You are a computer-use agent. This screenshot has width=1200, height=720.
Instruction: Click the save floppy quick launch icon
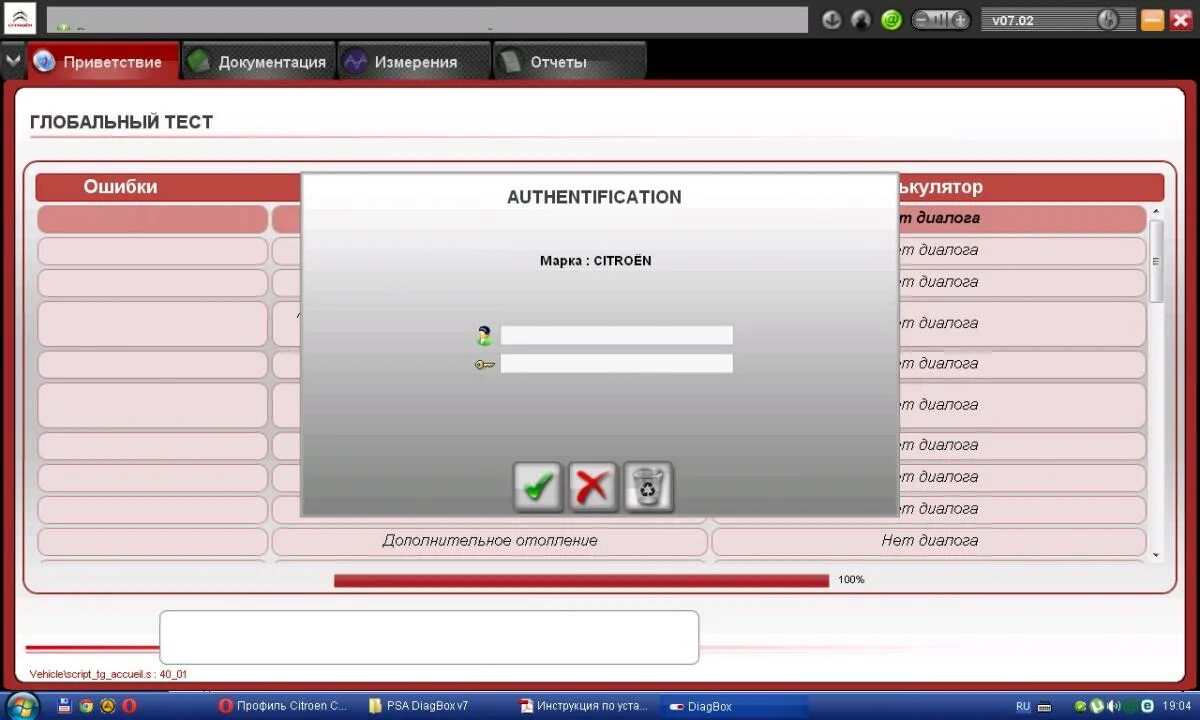pyautogui.click(x=65, y=706)
